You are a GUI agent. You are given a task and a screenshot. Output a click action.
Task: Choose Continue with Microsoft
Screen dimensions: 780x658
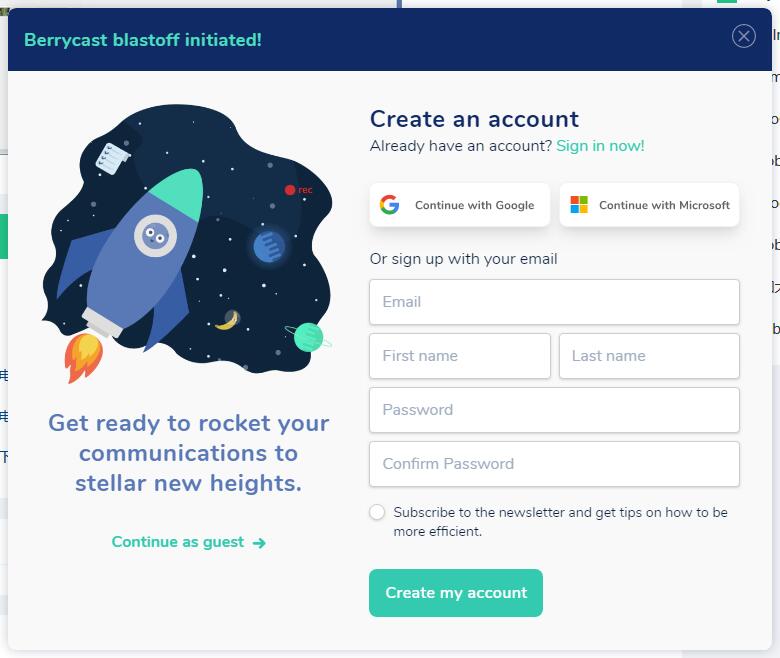649,205
